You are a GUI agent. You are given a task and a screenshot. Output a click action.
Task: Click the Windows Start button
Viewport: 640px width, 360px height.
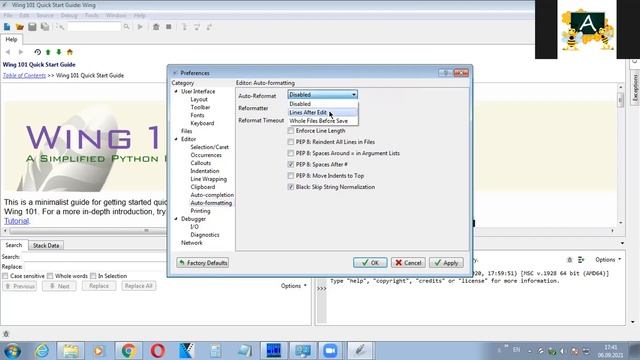tap(12, 351)
